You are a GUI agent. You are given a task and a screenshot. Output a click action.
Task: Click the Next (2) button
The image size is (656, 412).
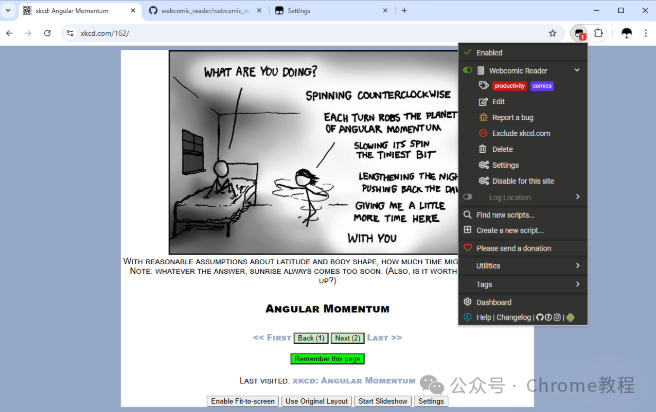click(347, 338)
